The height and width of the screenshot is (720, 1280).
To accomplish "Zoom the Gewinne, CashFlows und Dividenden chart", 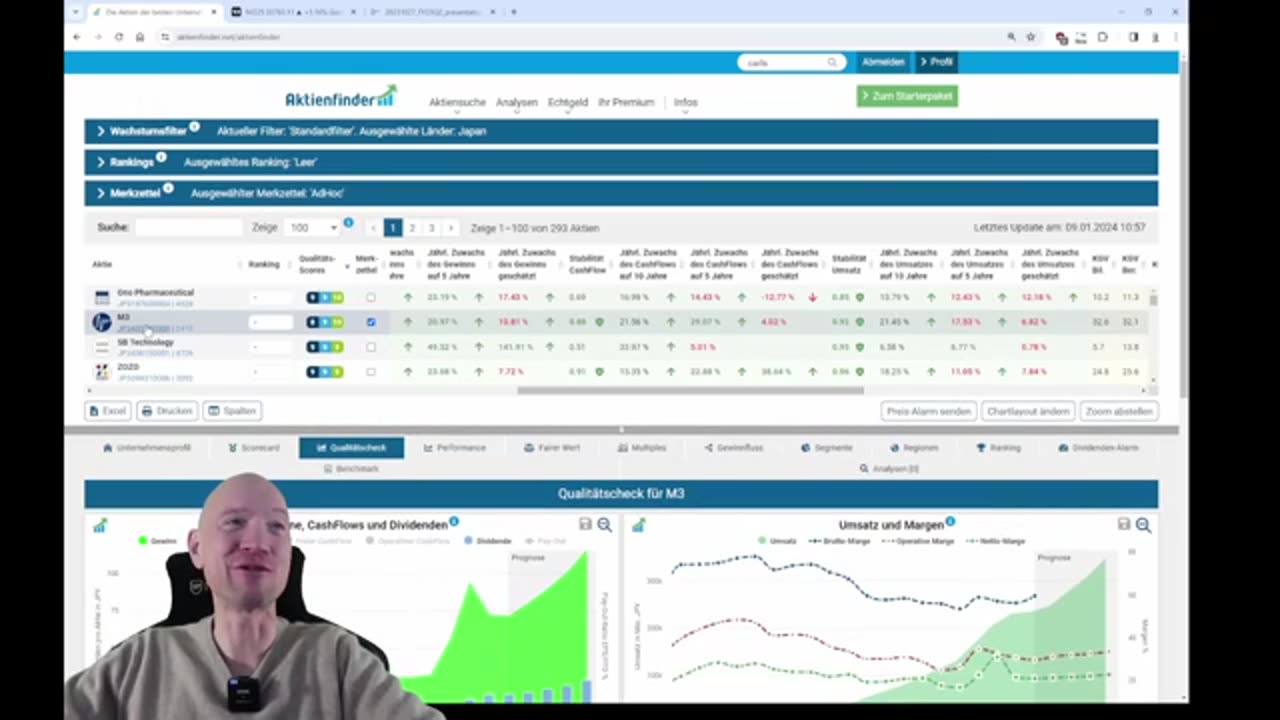I will [x=605, y=525].
